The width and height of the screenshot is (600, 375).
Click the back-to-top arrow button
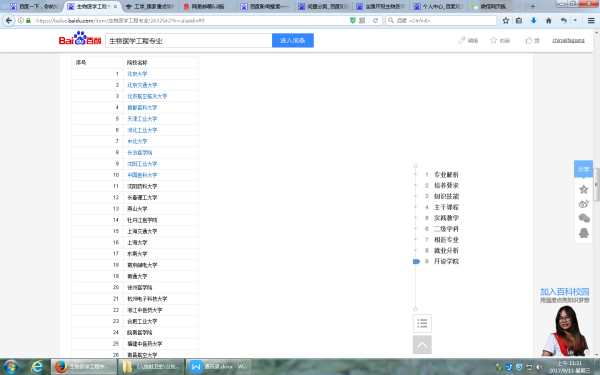[x=422, y=345]
